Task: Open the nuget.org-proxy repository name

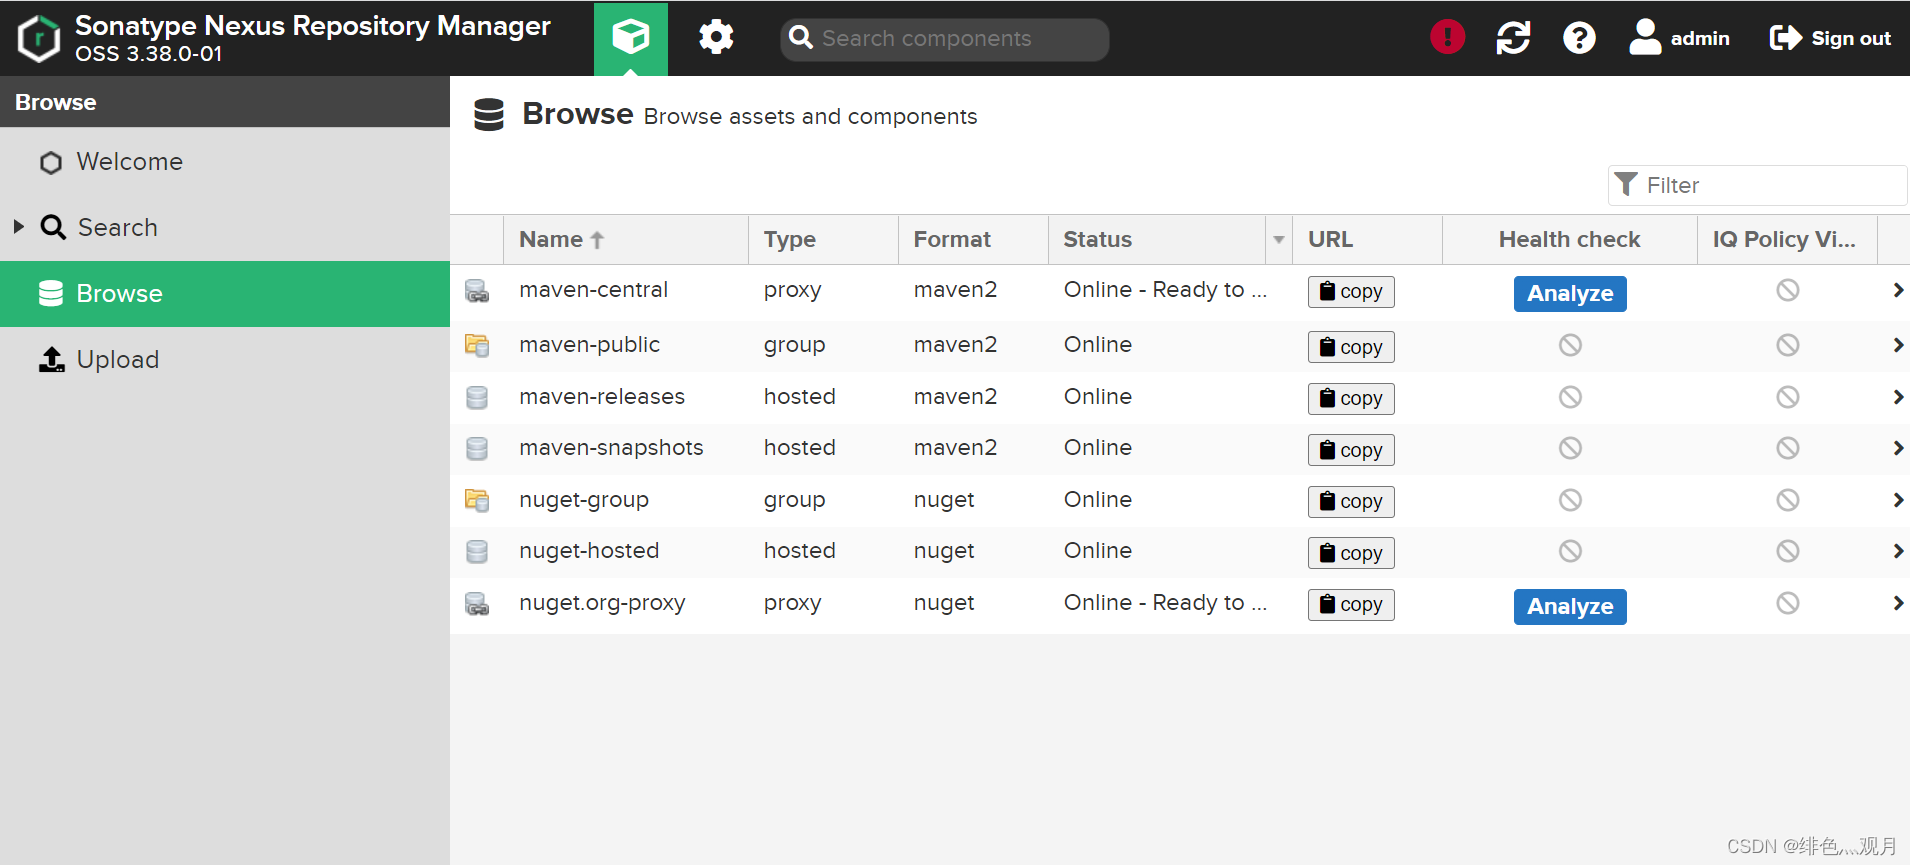Action: click(602, 603)
